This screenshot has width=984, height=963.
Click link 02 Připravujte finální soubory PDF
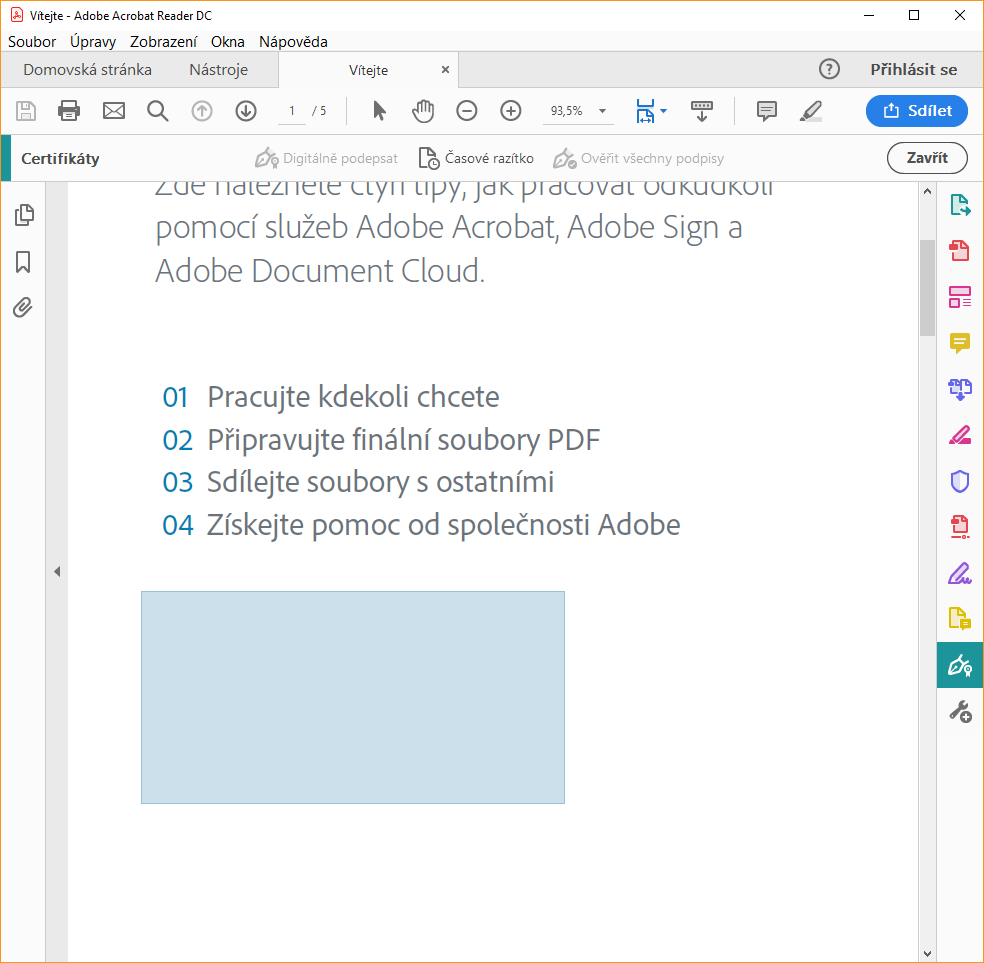pyautogui.click(x=381, y=440)
